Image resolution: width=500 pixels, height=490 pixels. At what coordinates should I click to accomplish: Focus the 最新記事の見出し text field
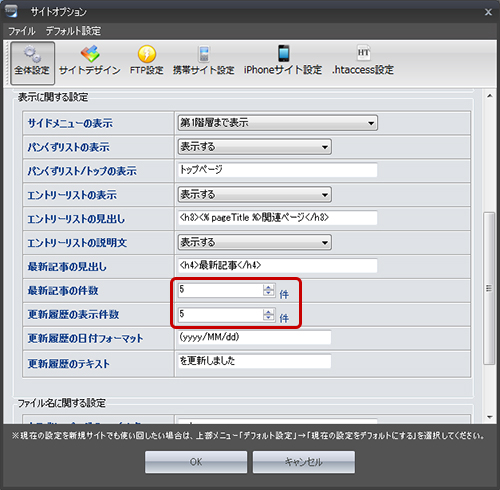[278, 266]
